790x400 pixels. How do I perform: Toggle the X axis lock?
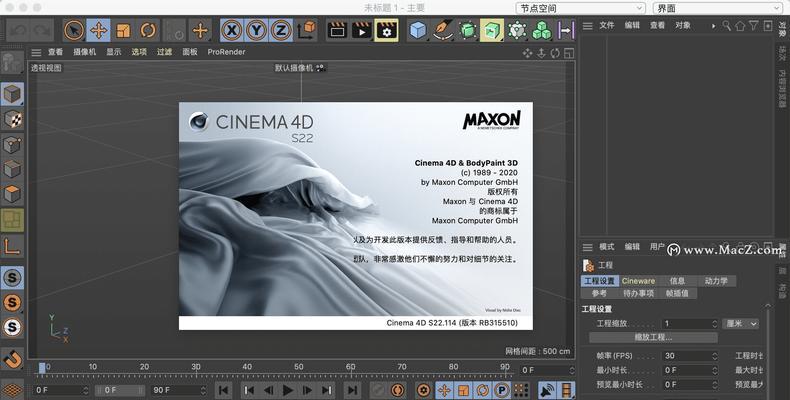click(232, 30)
